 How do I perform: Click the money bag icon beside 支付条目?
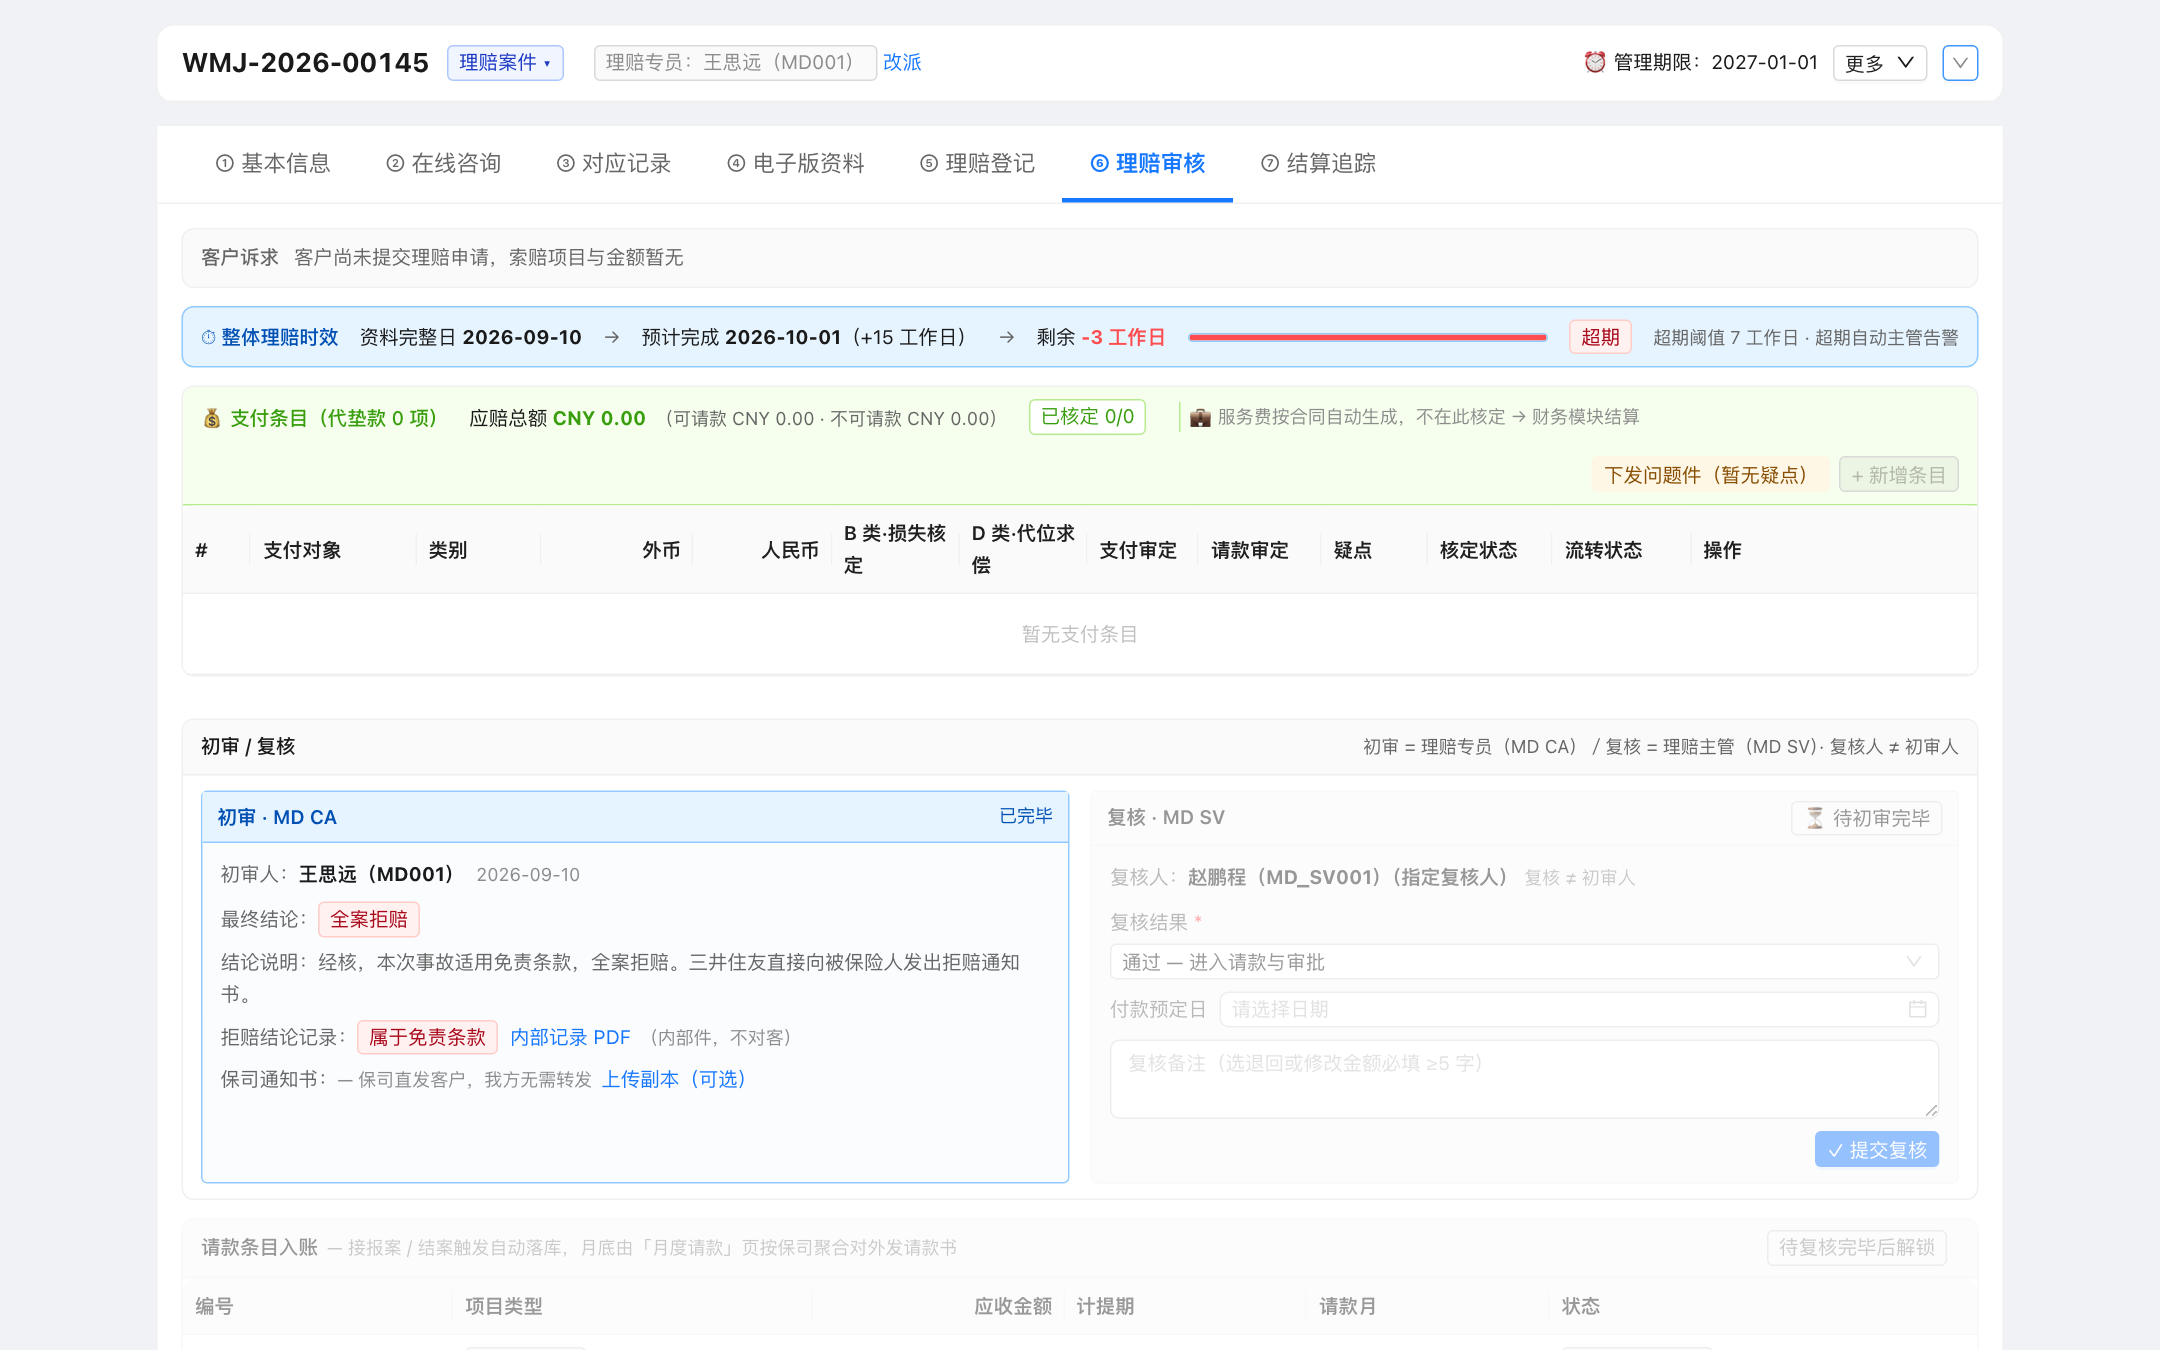tap(212, 418)
